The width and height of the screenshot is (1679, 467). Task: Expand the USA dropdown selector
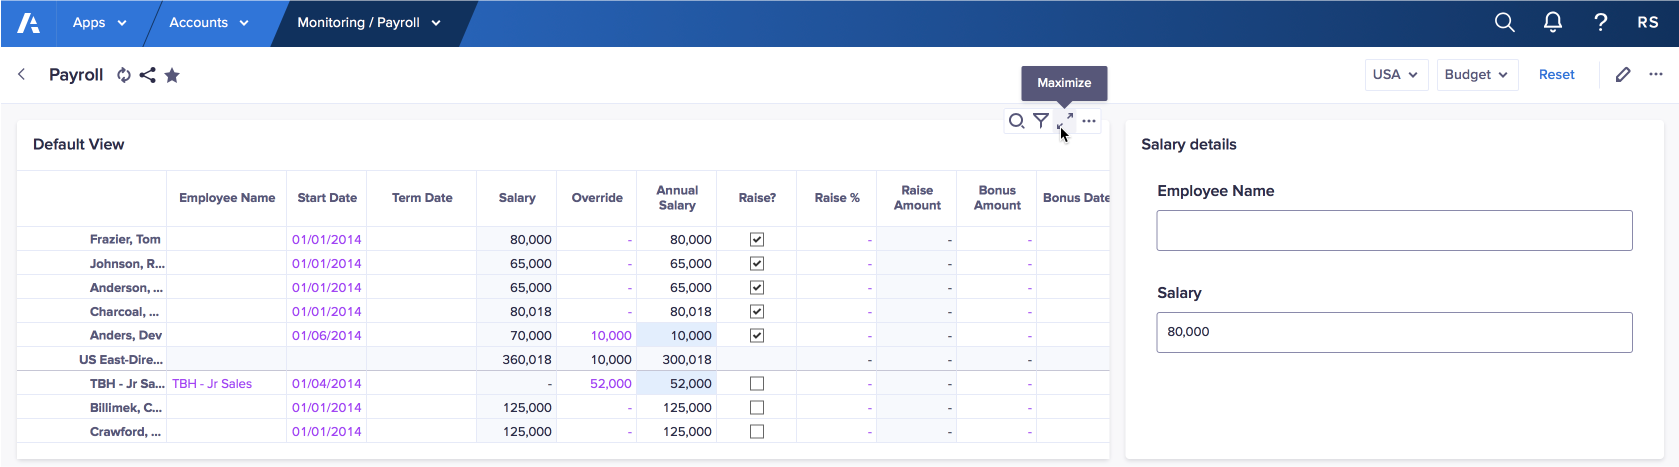1396,75
